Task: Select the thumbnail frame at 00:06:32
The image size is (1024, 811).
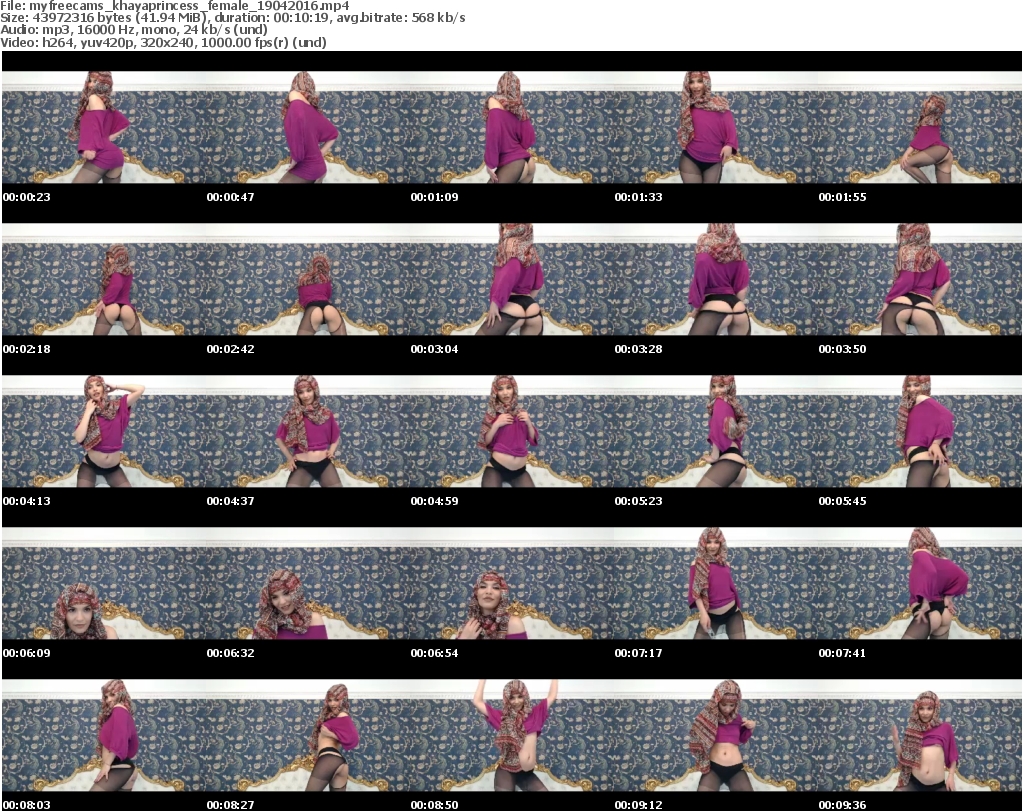Action: 308,583
